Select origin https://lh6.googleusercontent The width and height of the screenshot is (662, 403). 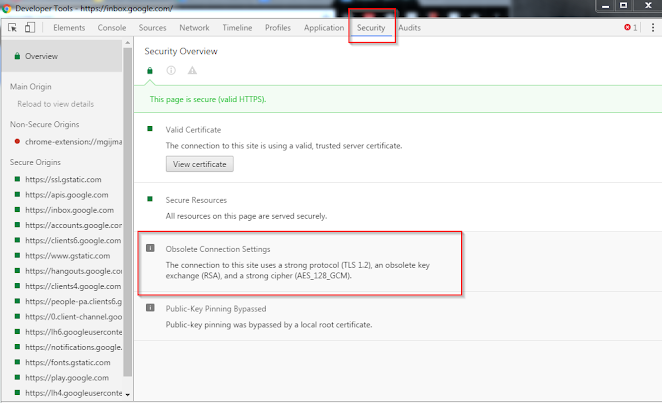73,332
